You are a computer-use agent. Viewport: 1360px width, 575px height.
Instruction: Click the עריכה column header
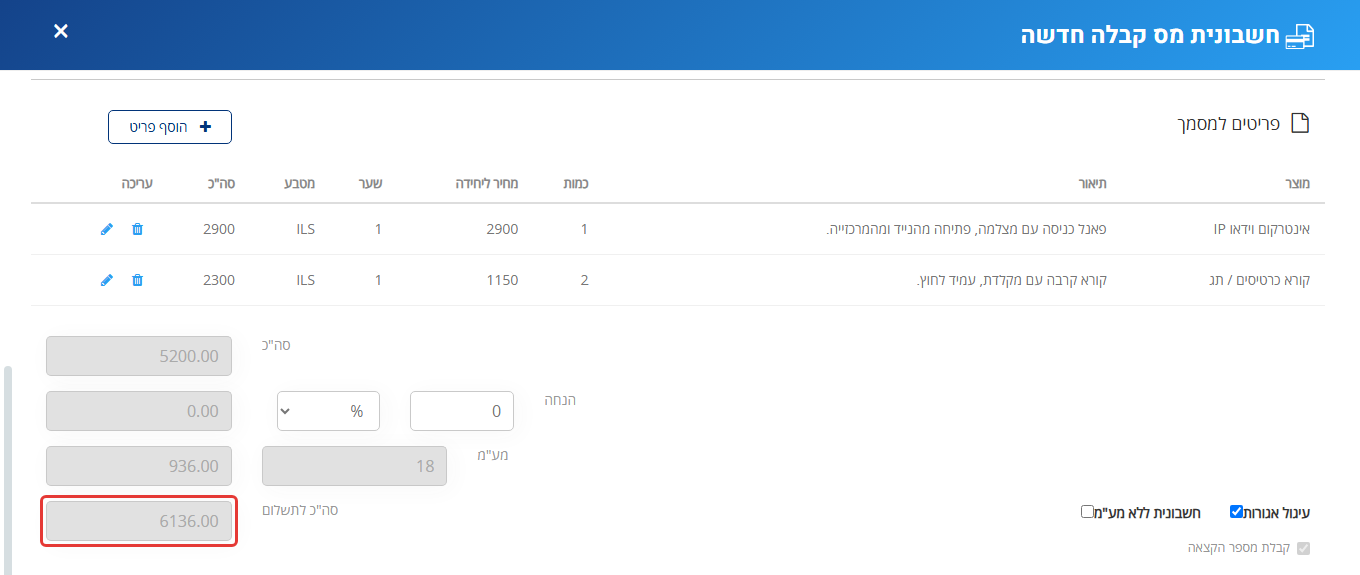point(137,184)
